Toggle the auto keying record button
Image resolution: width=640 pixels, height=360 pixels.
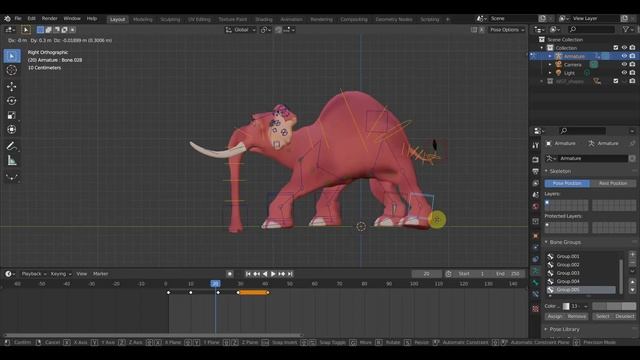(230, 274)
